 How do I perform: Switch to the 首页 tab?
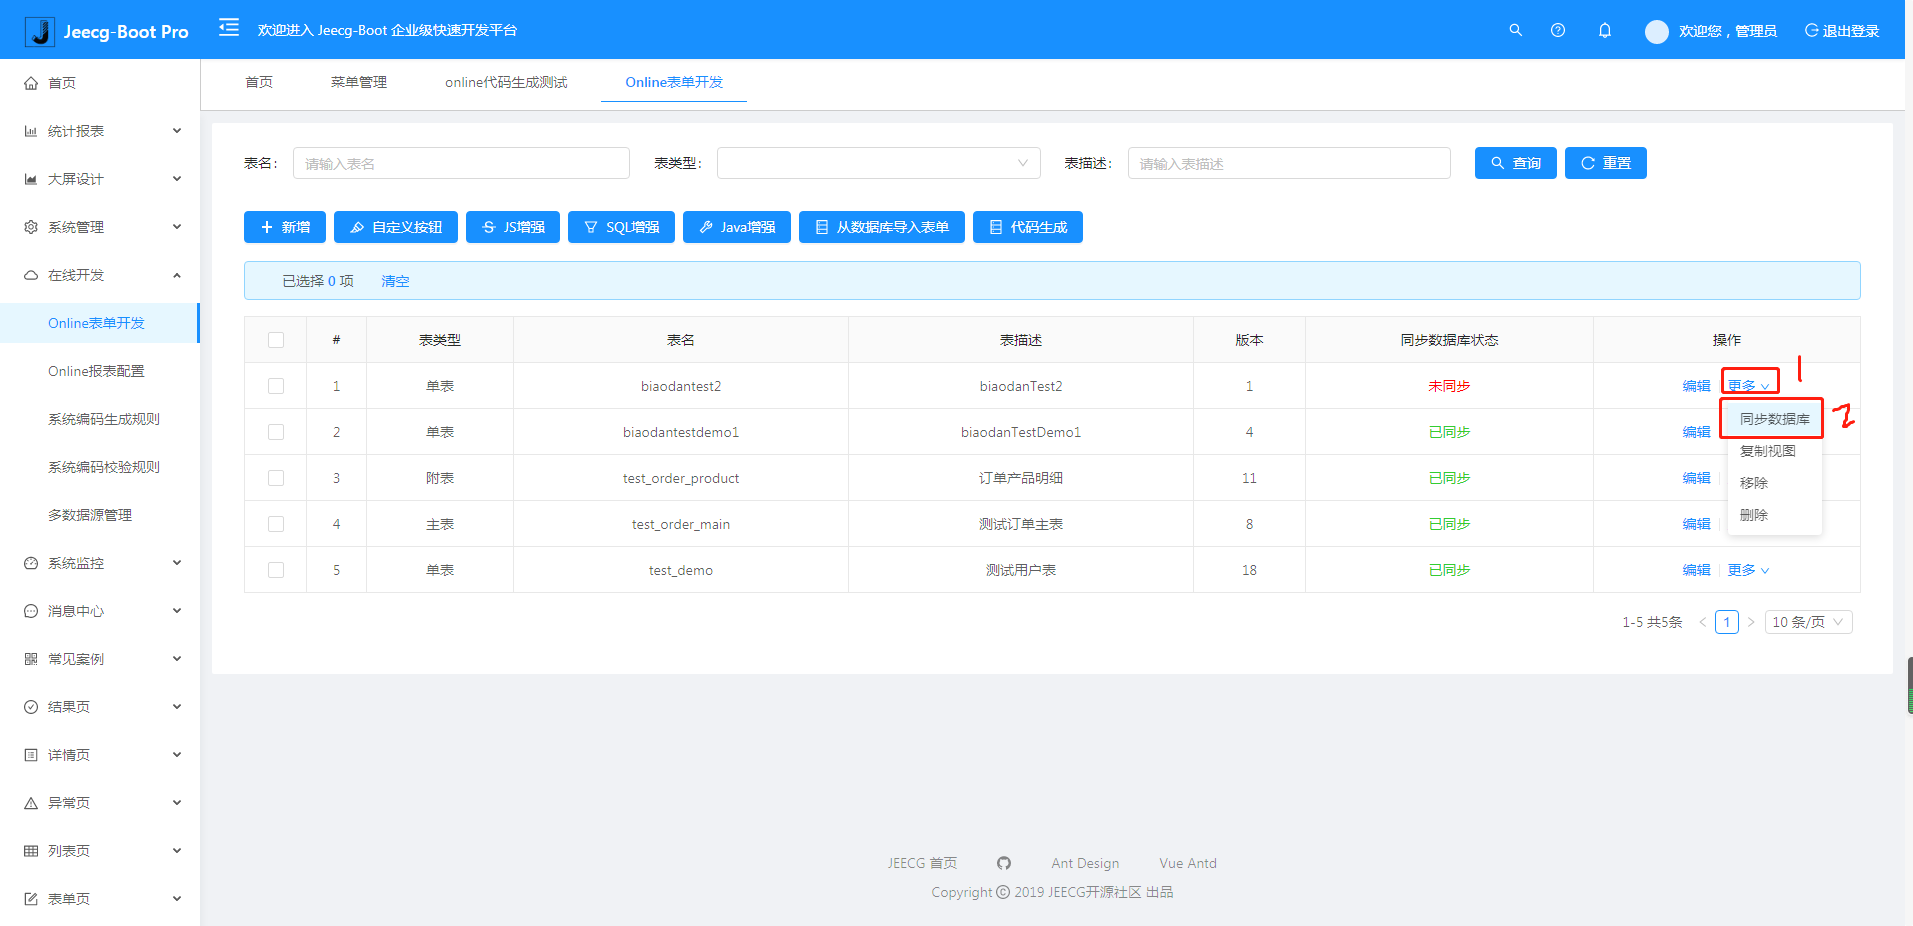259,82
